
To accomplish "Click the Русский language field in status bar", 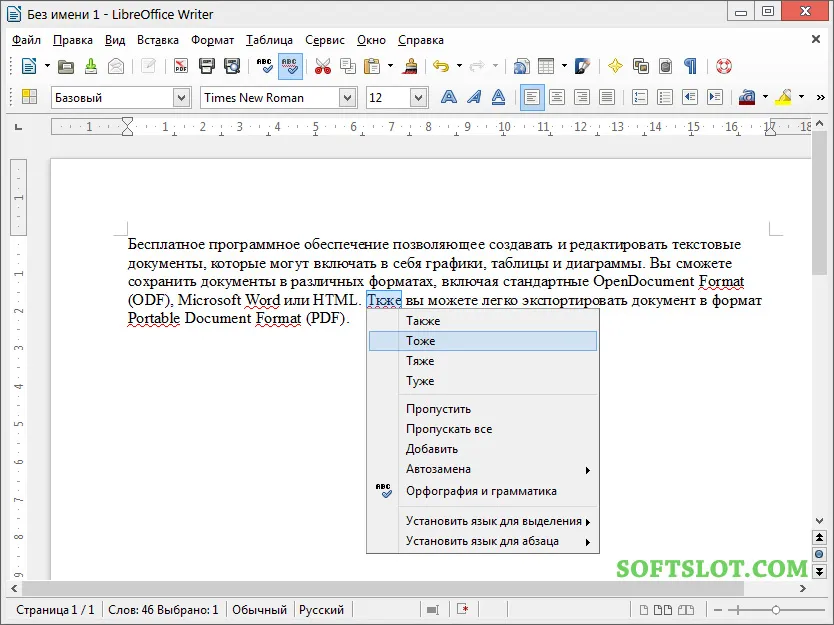I will coord(321,610).
